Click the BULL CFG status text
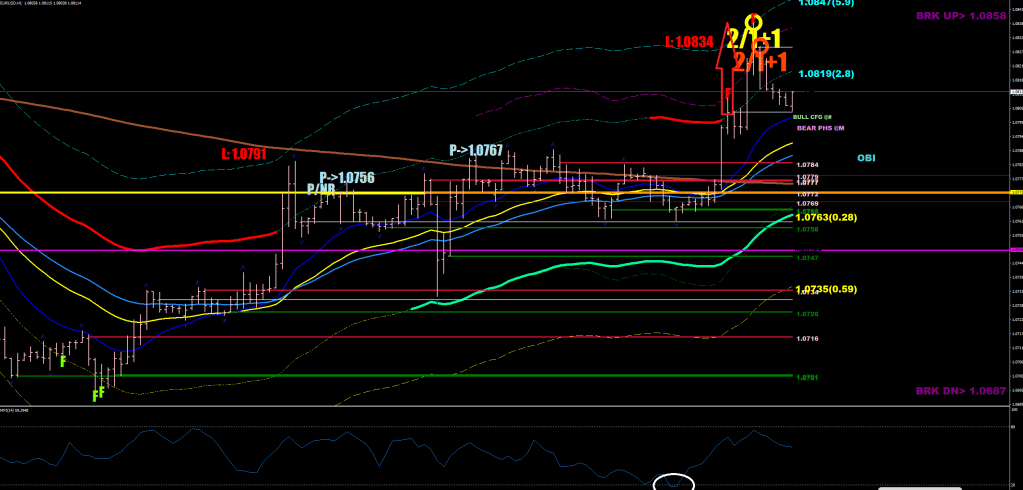Image resolution: width=1023 pixels, height=490 pixels. [x=812, y=117]
